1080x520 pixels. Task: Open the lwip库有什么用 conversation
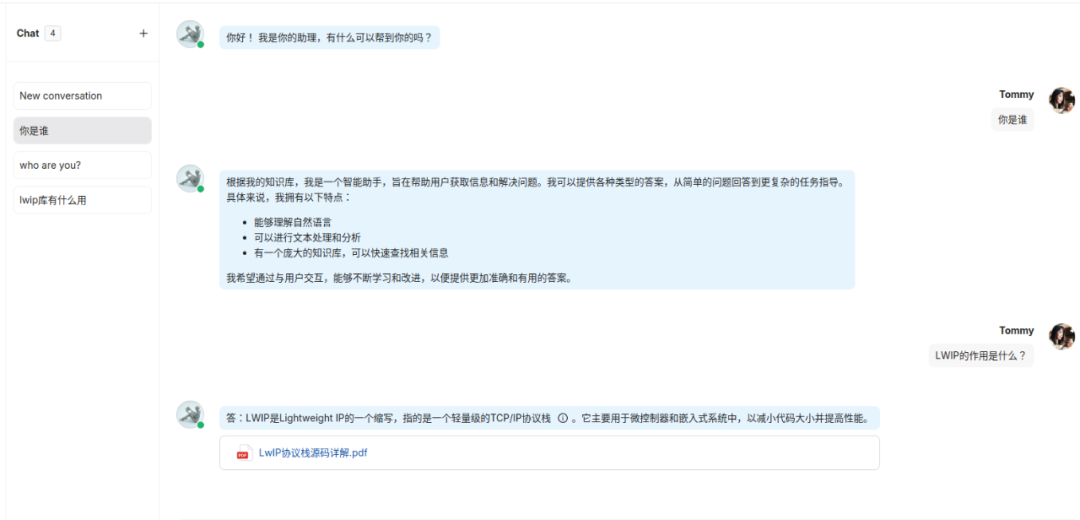click(x=83, y=200)
